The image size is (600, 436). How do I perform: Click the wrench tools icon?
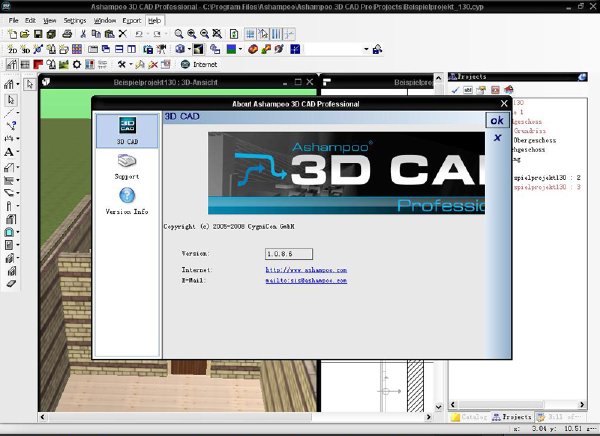click(122, 64)
